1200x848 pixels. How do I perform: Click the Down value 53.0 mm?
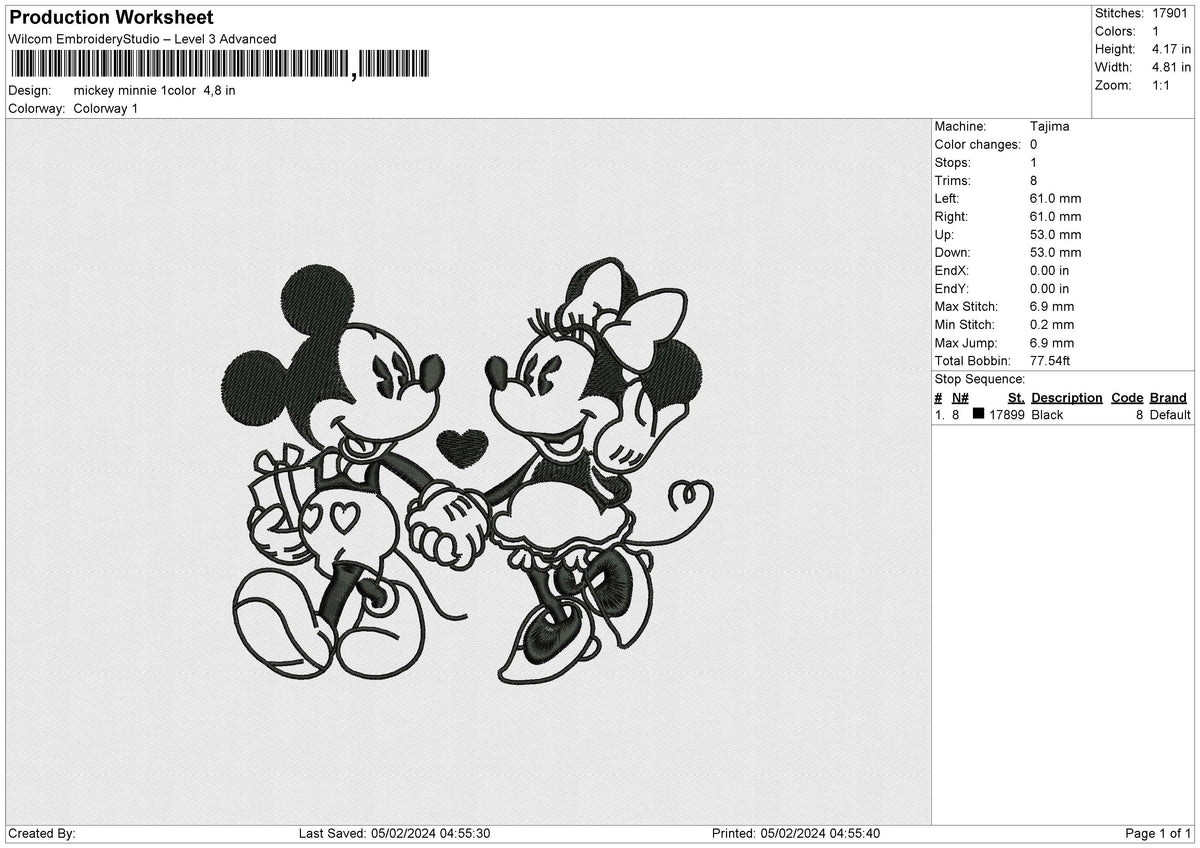click(1055, 252)
